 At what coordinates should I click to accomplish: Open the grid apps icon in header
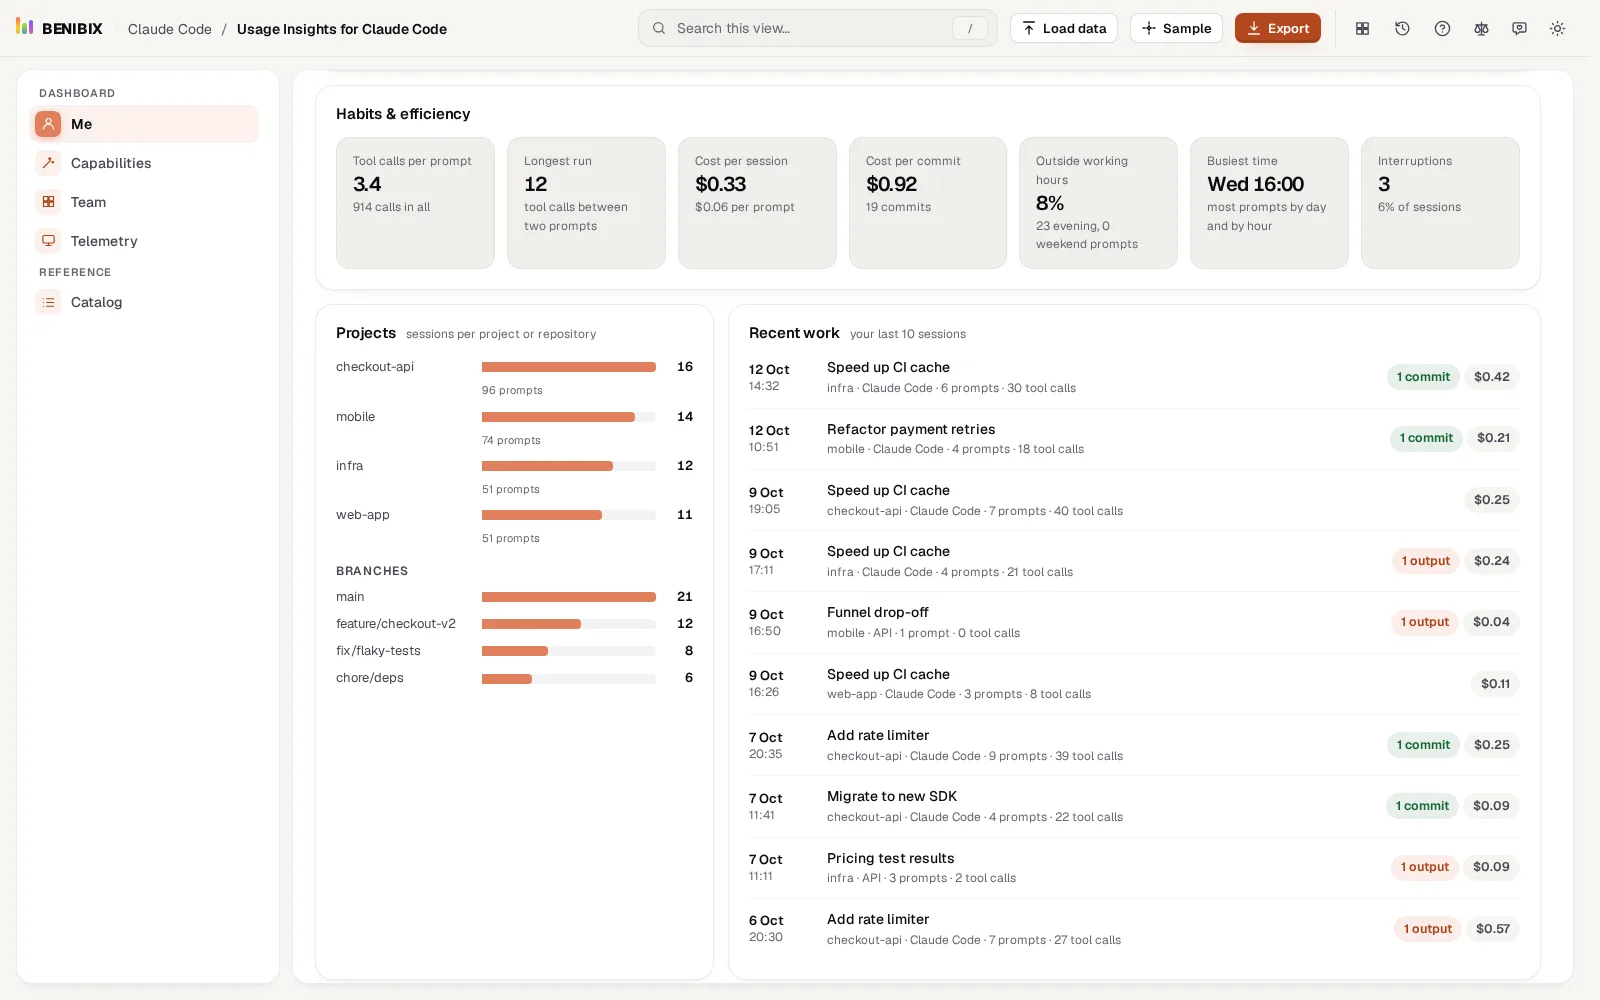point(1362,28)
